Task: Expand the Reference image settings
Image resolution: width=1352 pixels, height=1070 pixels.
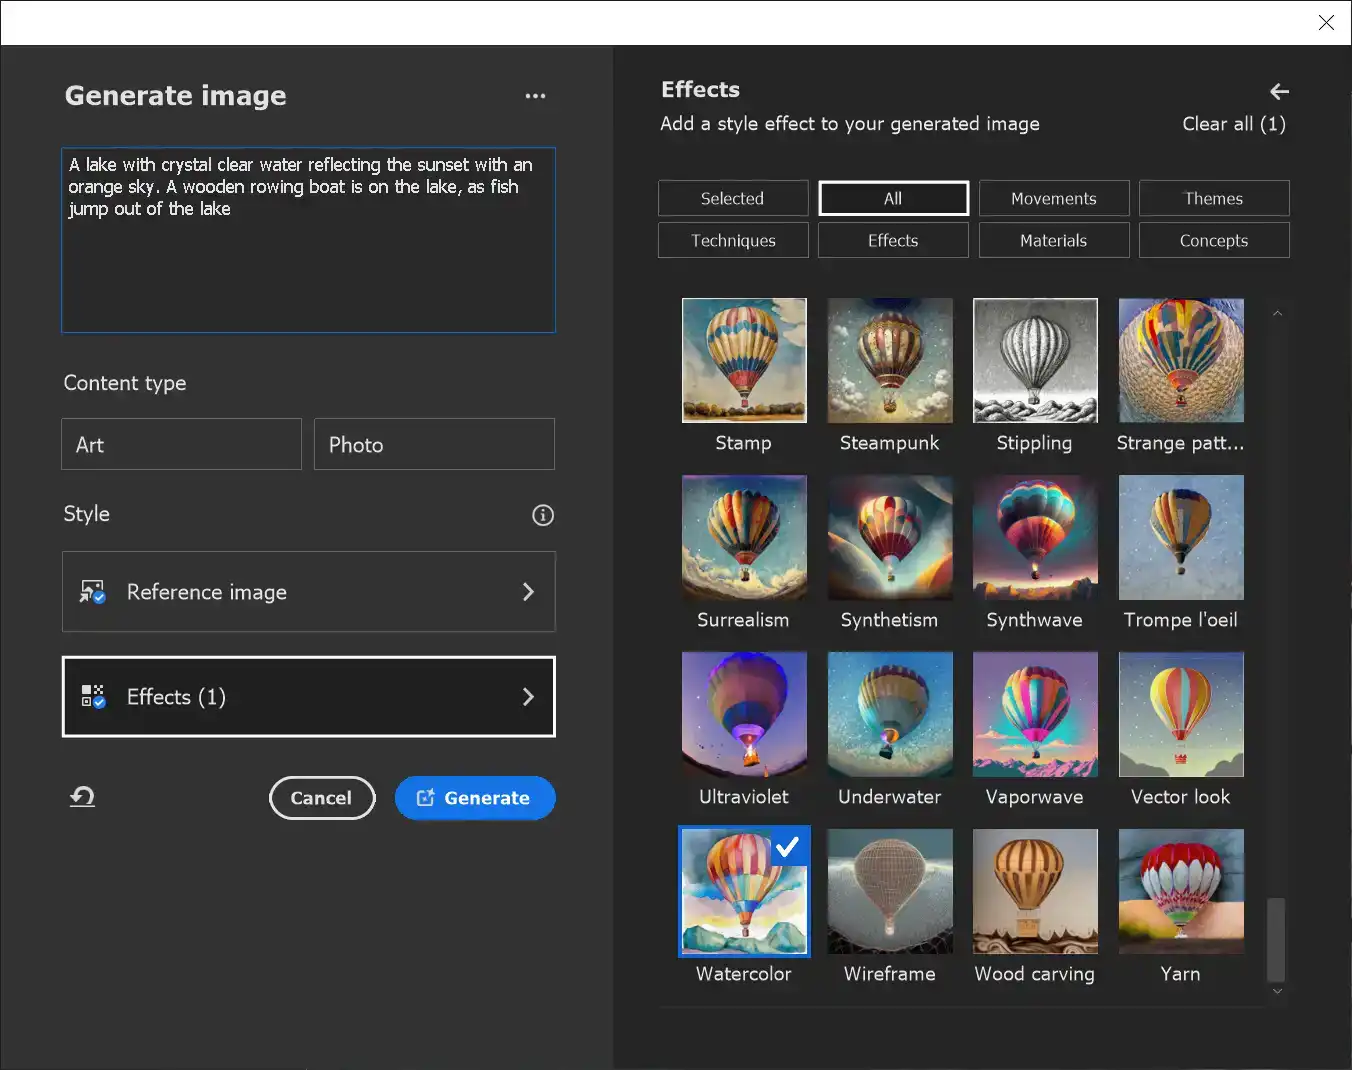Action: click(x=308, y=591)
